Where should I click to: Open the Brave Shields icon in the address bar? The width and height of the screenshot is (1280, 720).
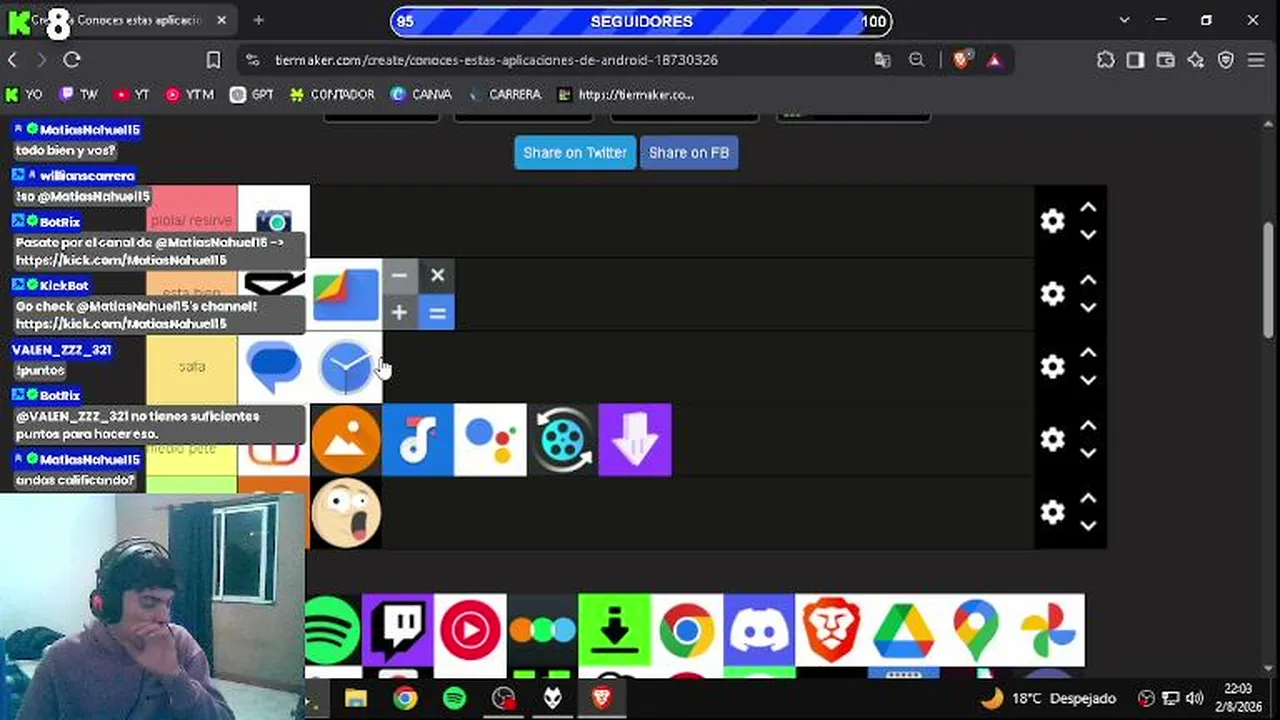(x=962, y=60)
